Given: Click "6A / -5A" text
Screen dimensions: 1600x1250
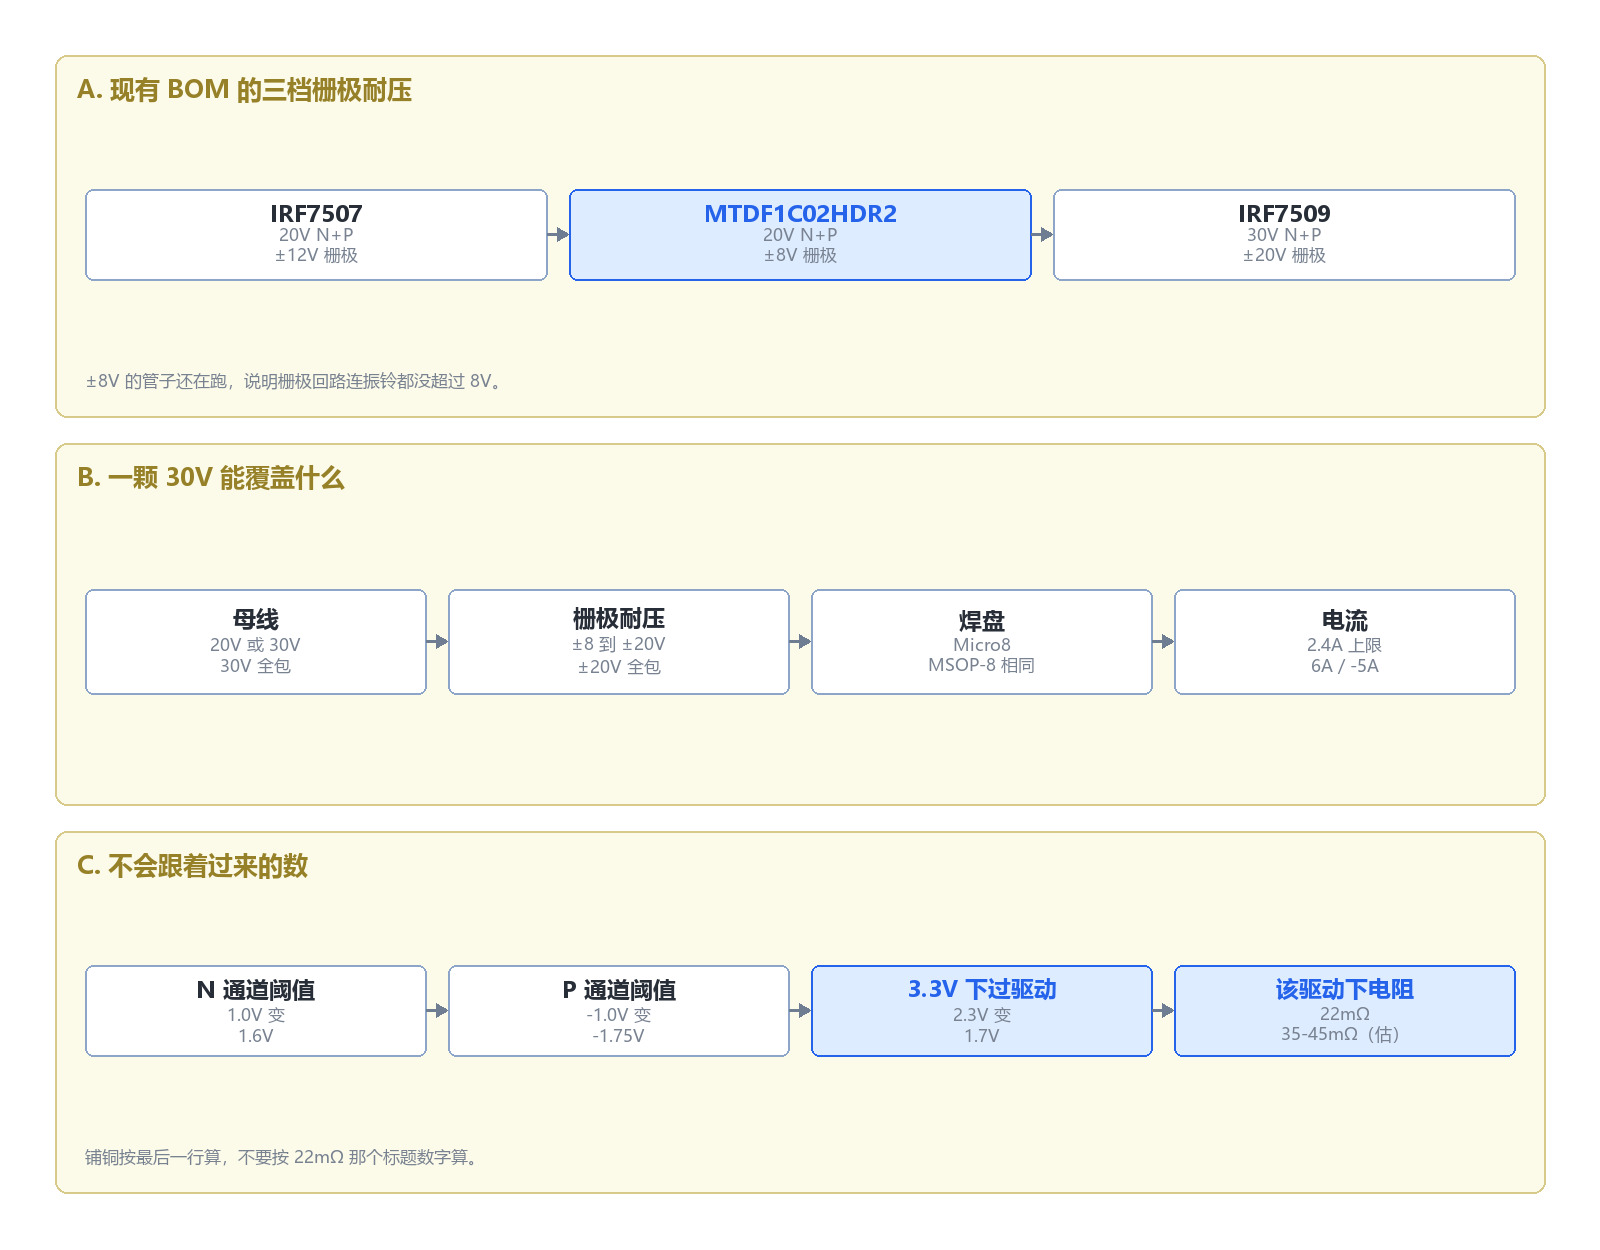Looking at the screenshot, I should click(1345, 666).
